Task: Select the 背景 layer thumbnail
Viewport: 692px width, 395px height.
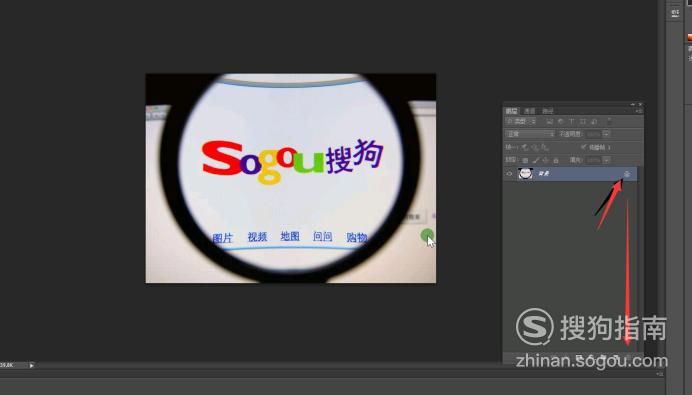Action: click(x=525, y=174)
